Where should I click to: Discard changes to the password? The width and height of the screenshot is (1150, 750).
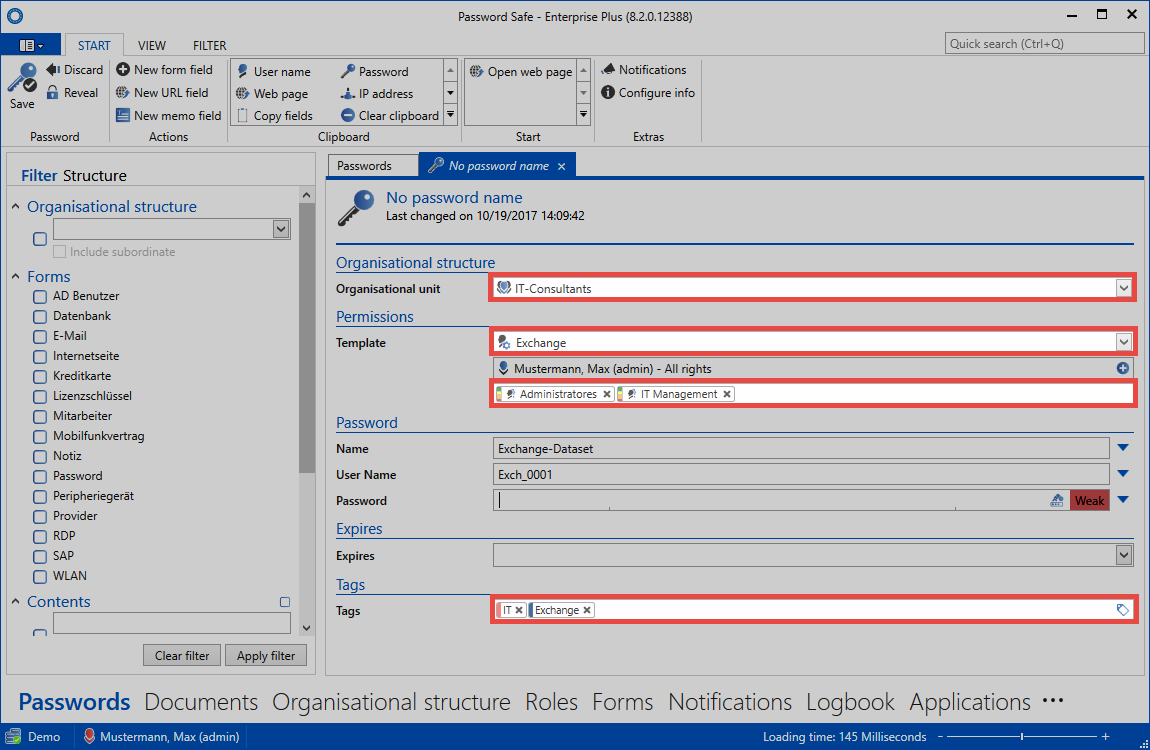tap(74, 70)
